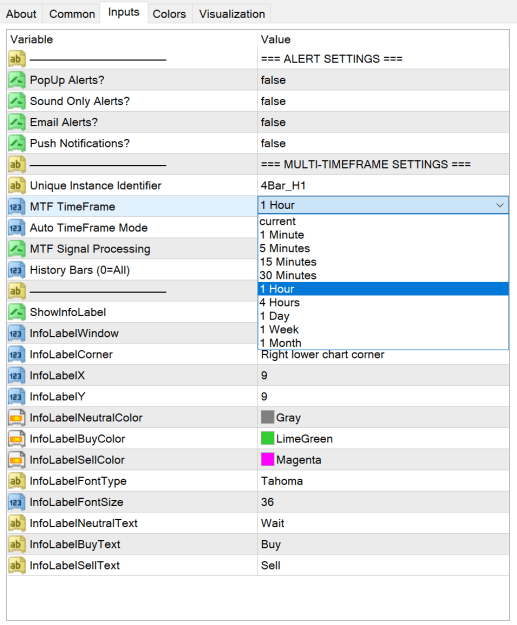Click the History Bars integer icon
The image size is (517, 625).
pos(17,270)
